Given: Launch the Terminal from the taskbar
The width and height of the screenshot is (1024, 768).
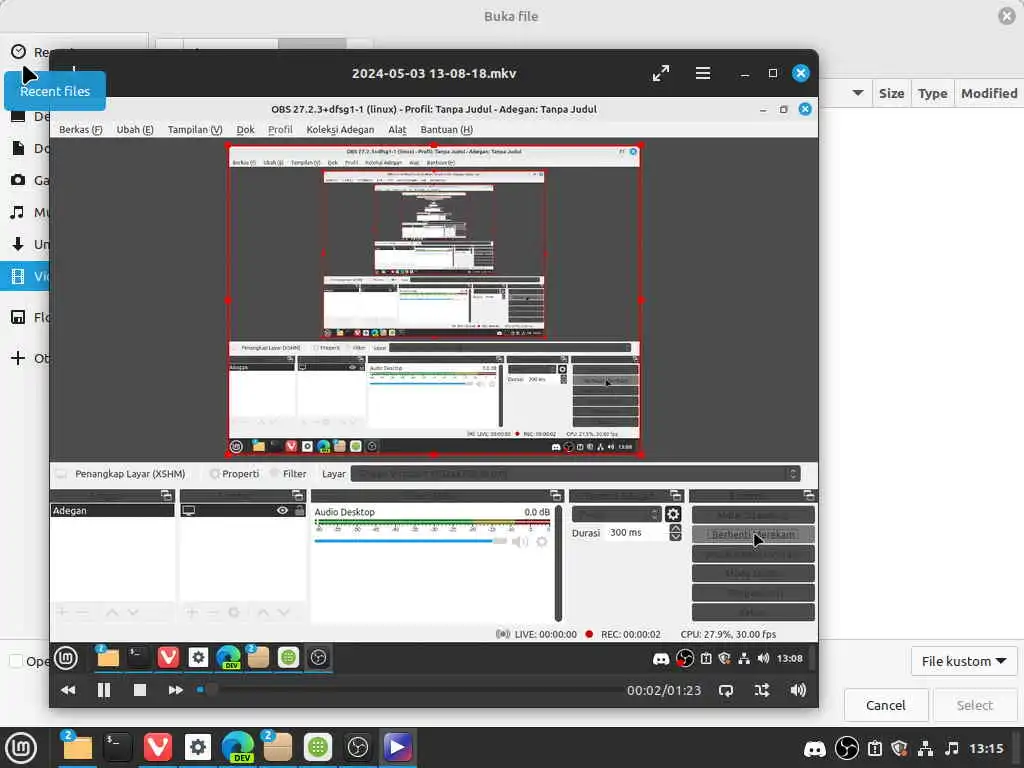Looking at the screenshot, I should 118,748.
